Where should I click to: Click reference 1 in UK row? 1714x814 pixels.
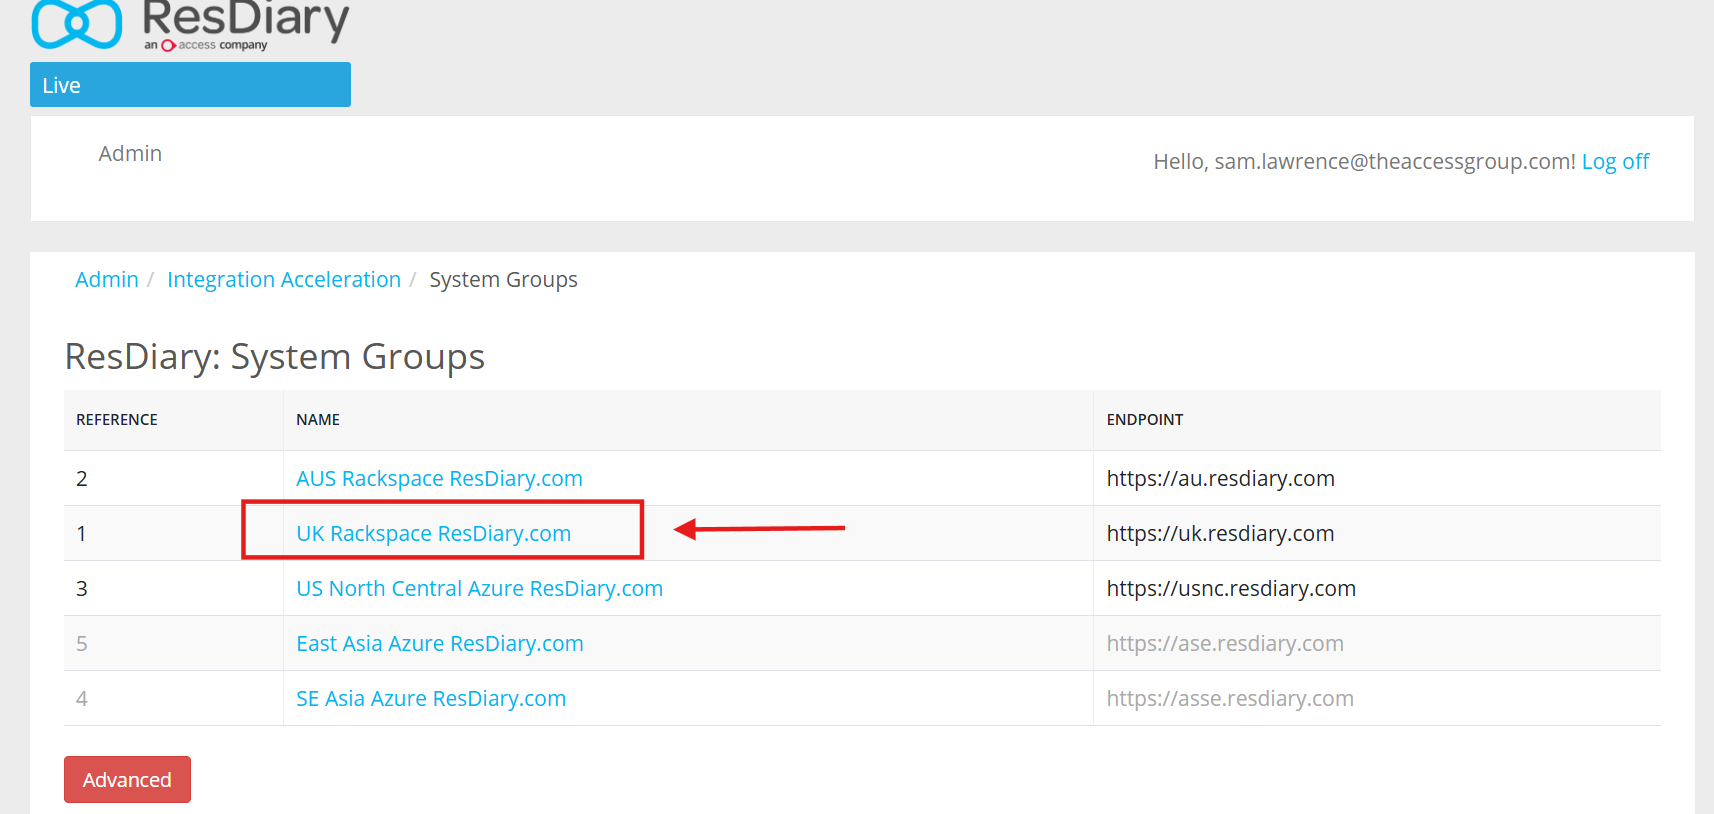tap(82, 534)
